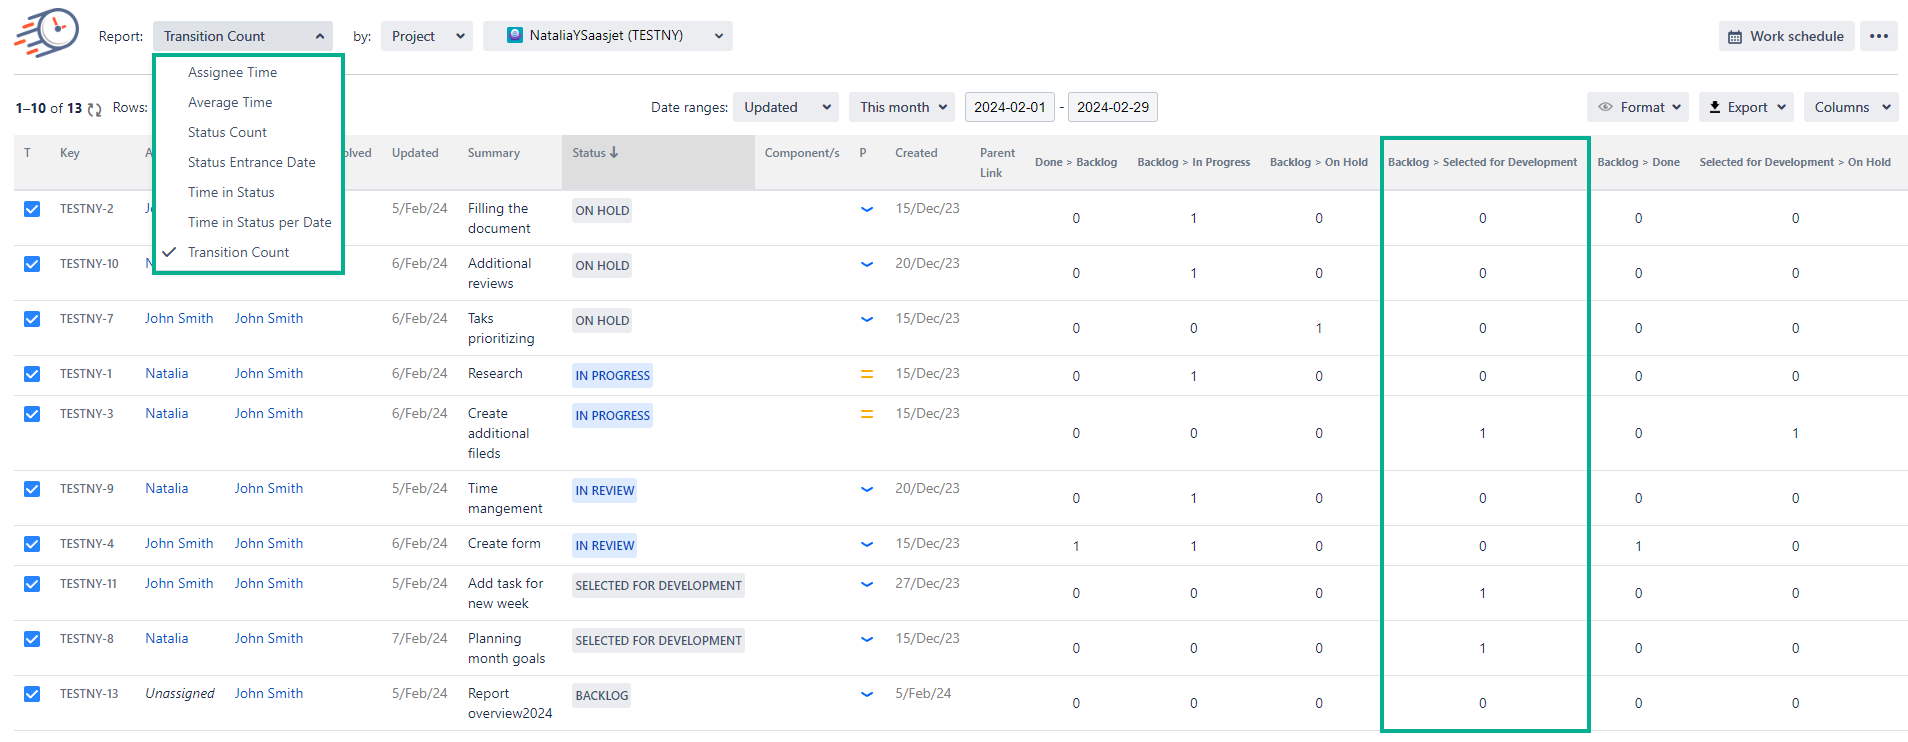Click the priority icon for TESTNY-2

(x=867, y=209)
